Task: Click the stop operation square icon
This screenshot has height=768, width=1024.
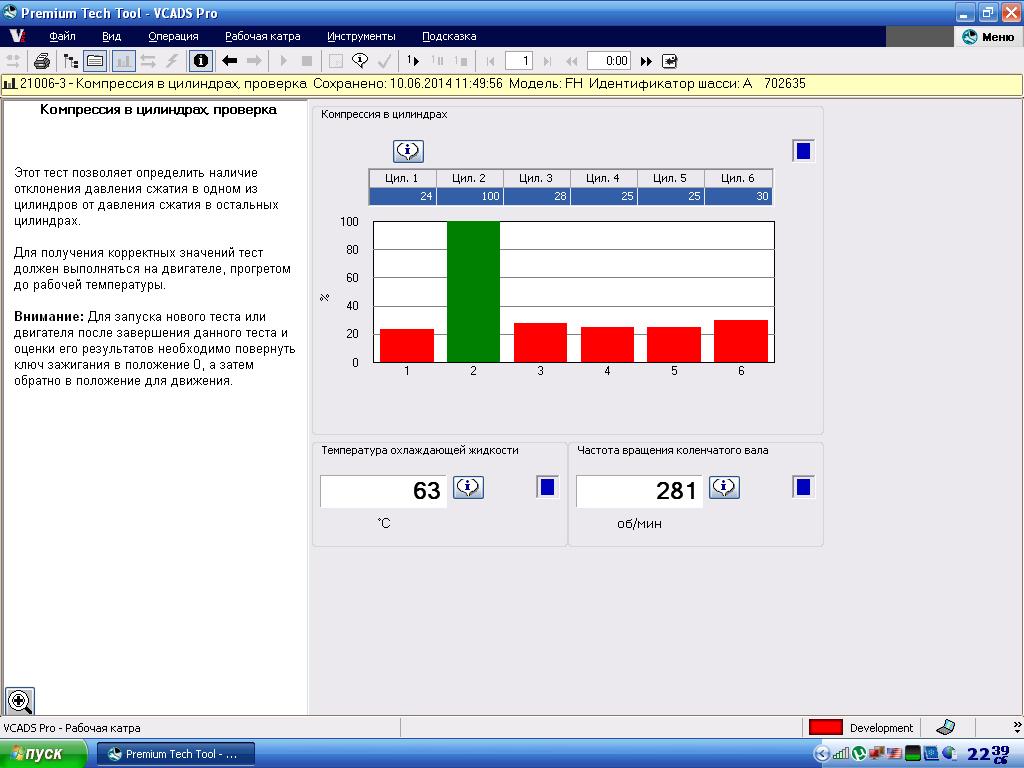Action: coord(307,61)
